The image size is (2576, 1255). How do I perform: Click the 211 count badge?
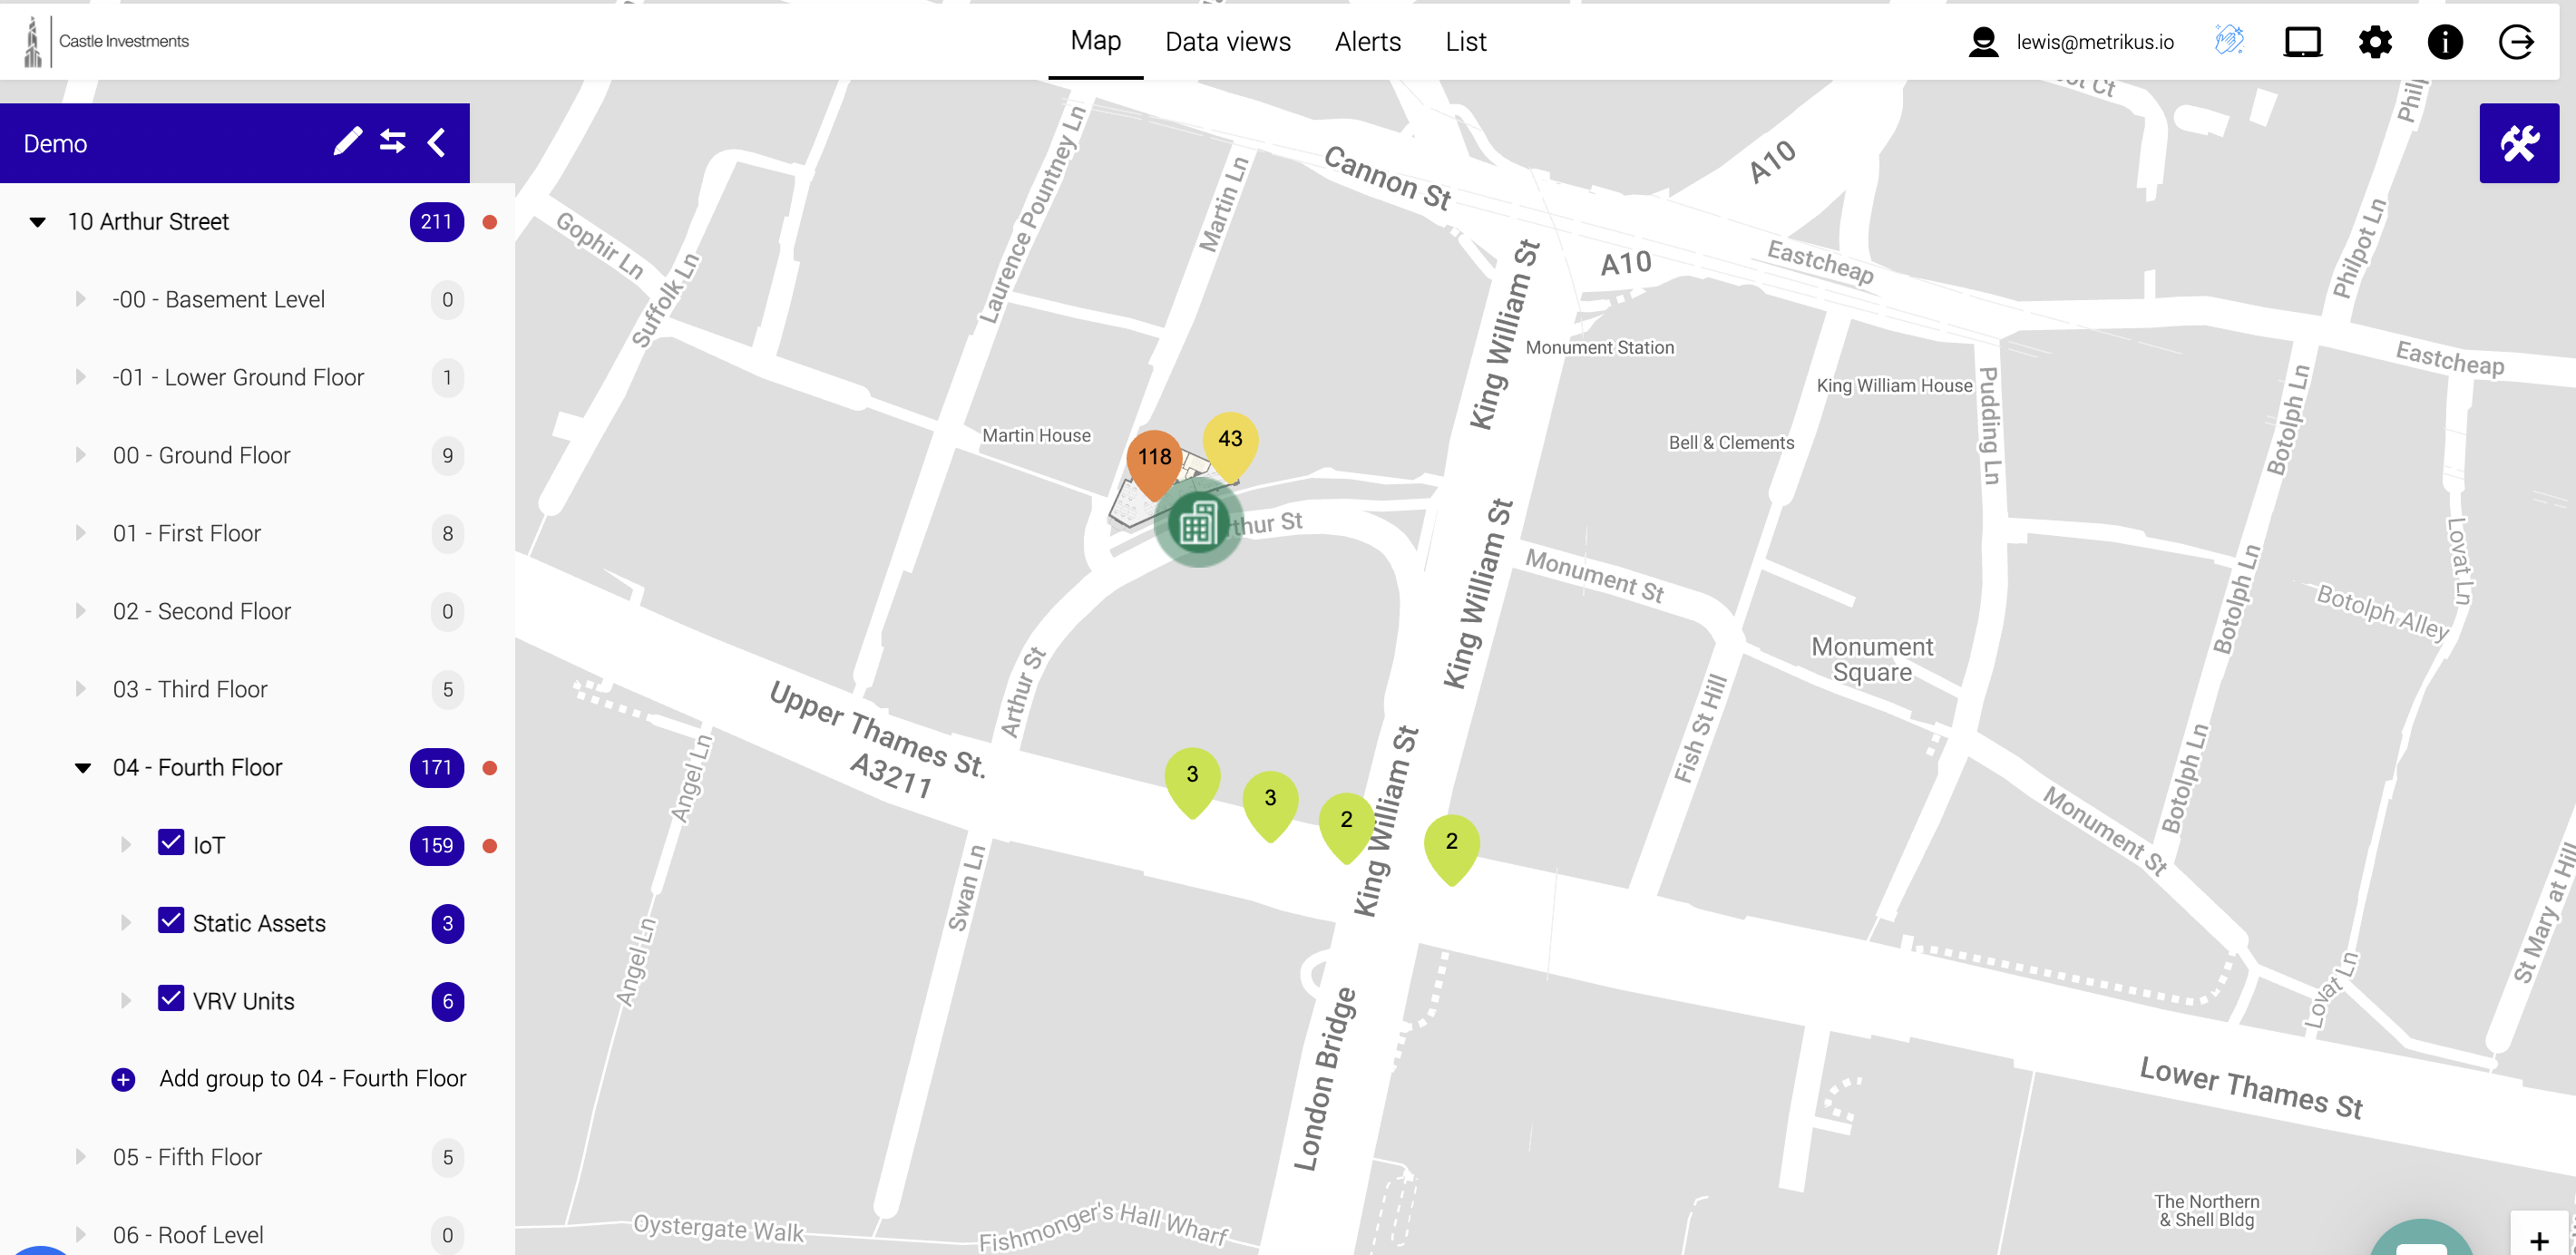click(x=437, y=222)
